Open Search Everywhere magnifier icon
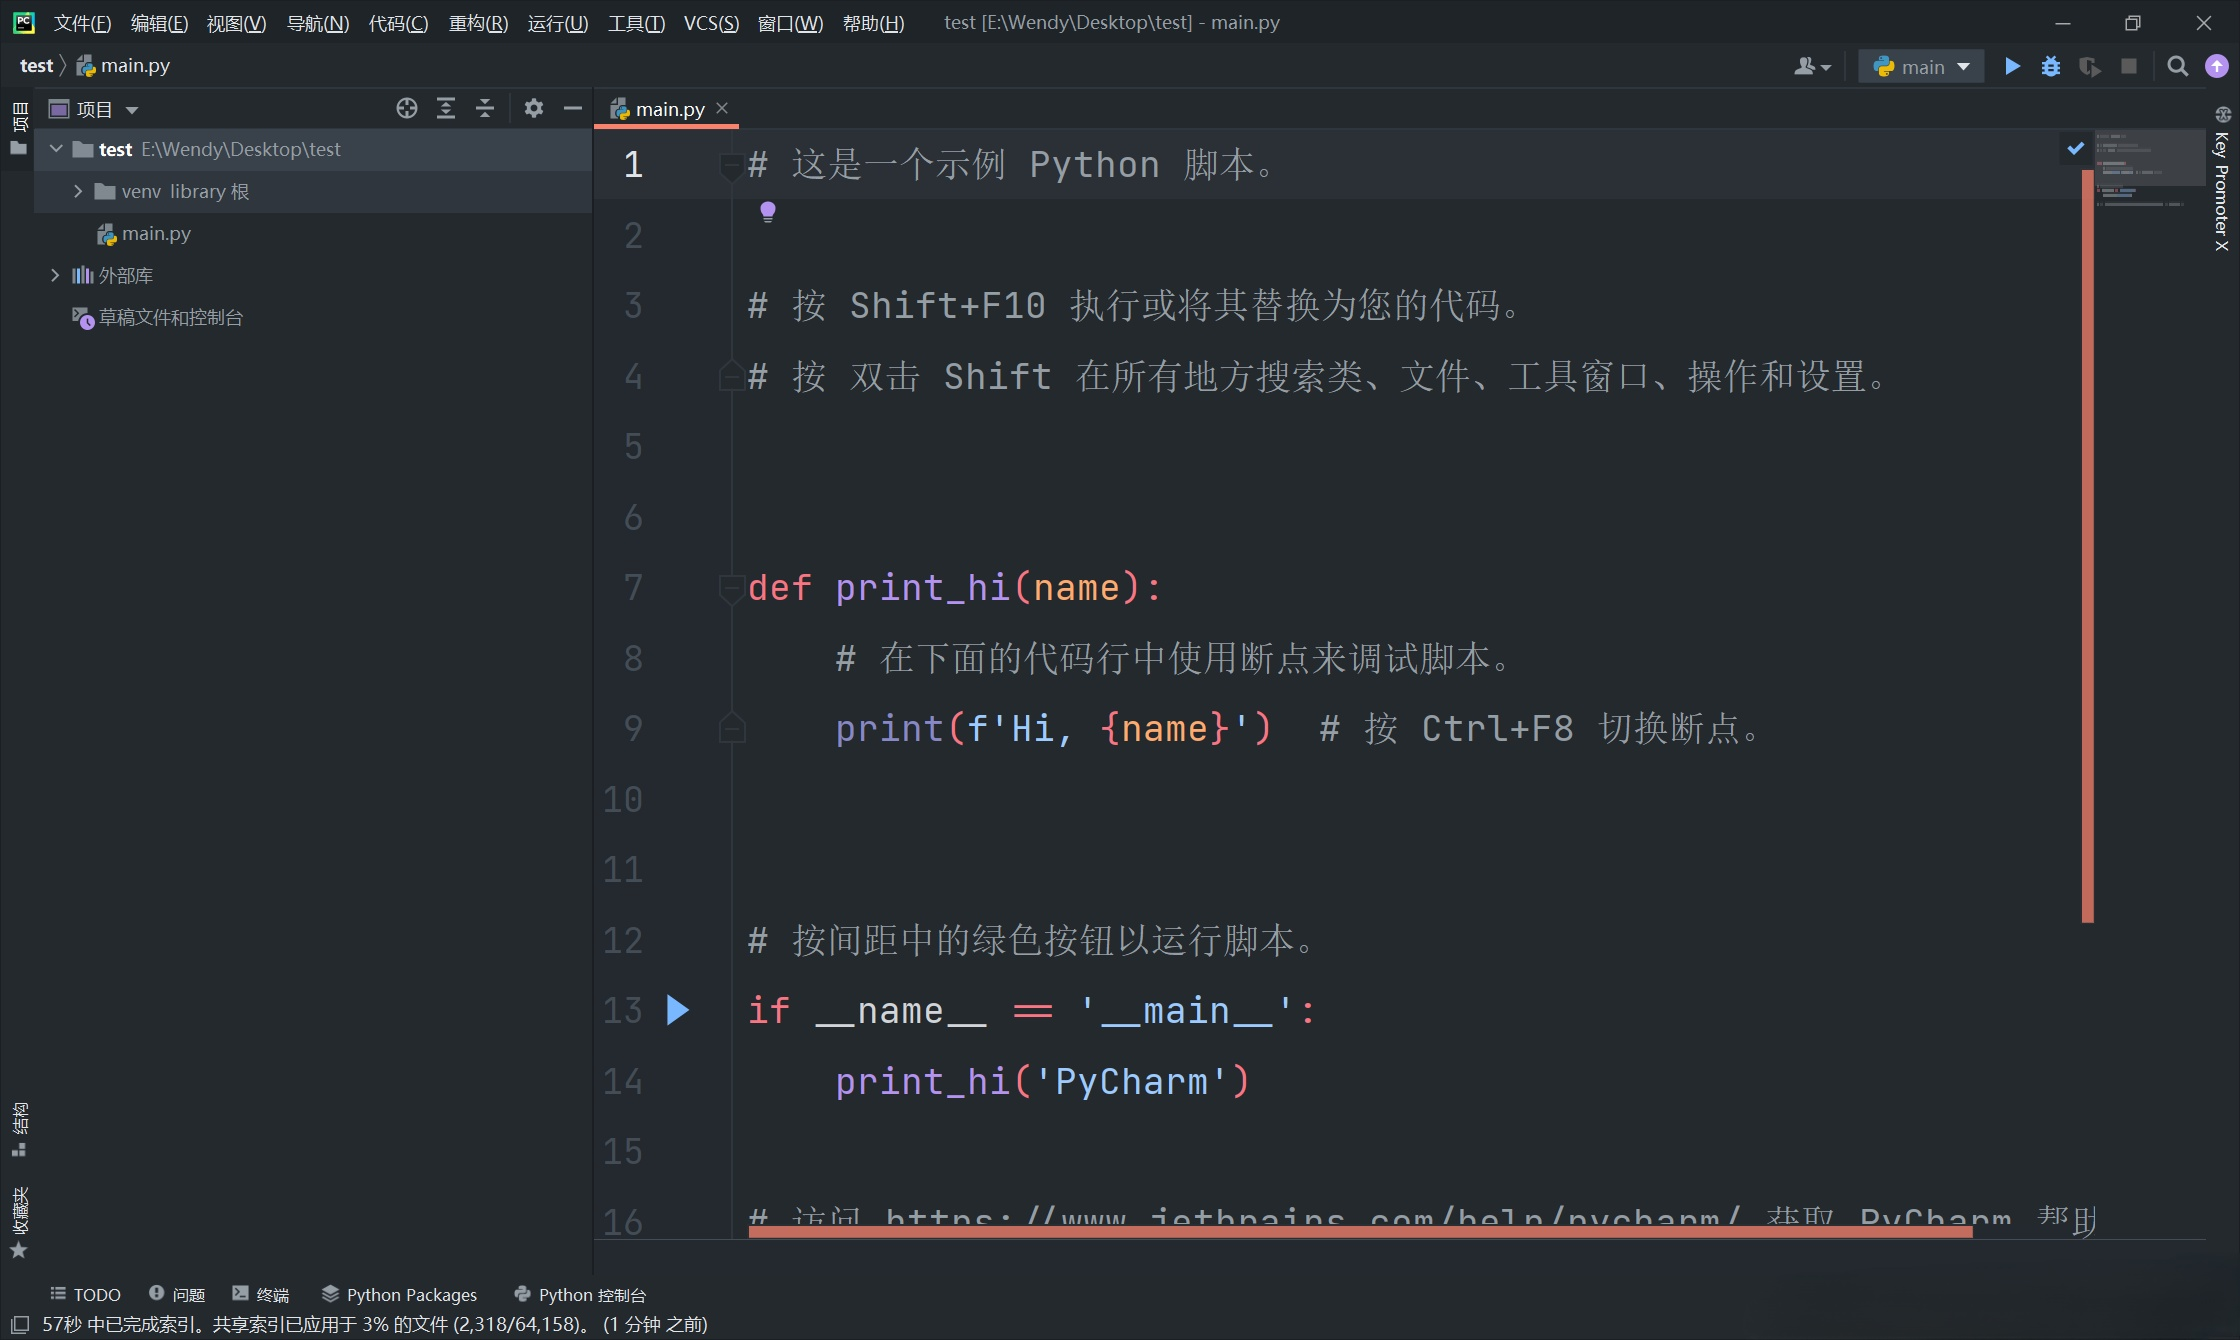This screenshot has height=1340, width=2240. (2177, 66)
